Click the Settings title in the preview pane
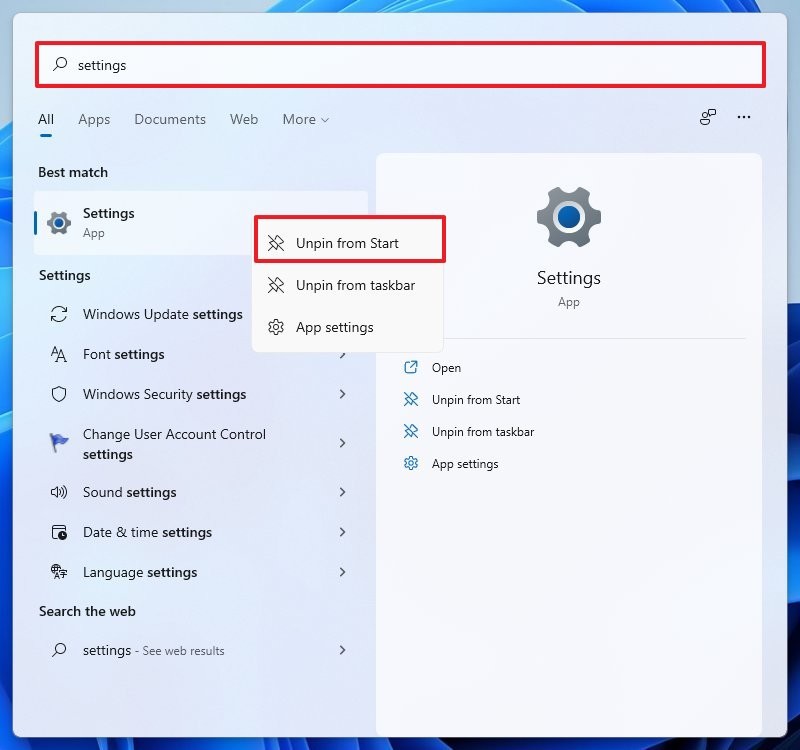 tap(569, 278)
